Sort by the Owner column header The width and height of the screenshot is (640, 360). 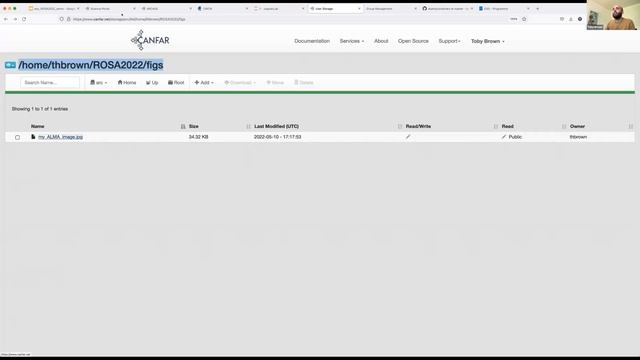coord(577,126)
